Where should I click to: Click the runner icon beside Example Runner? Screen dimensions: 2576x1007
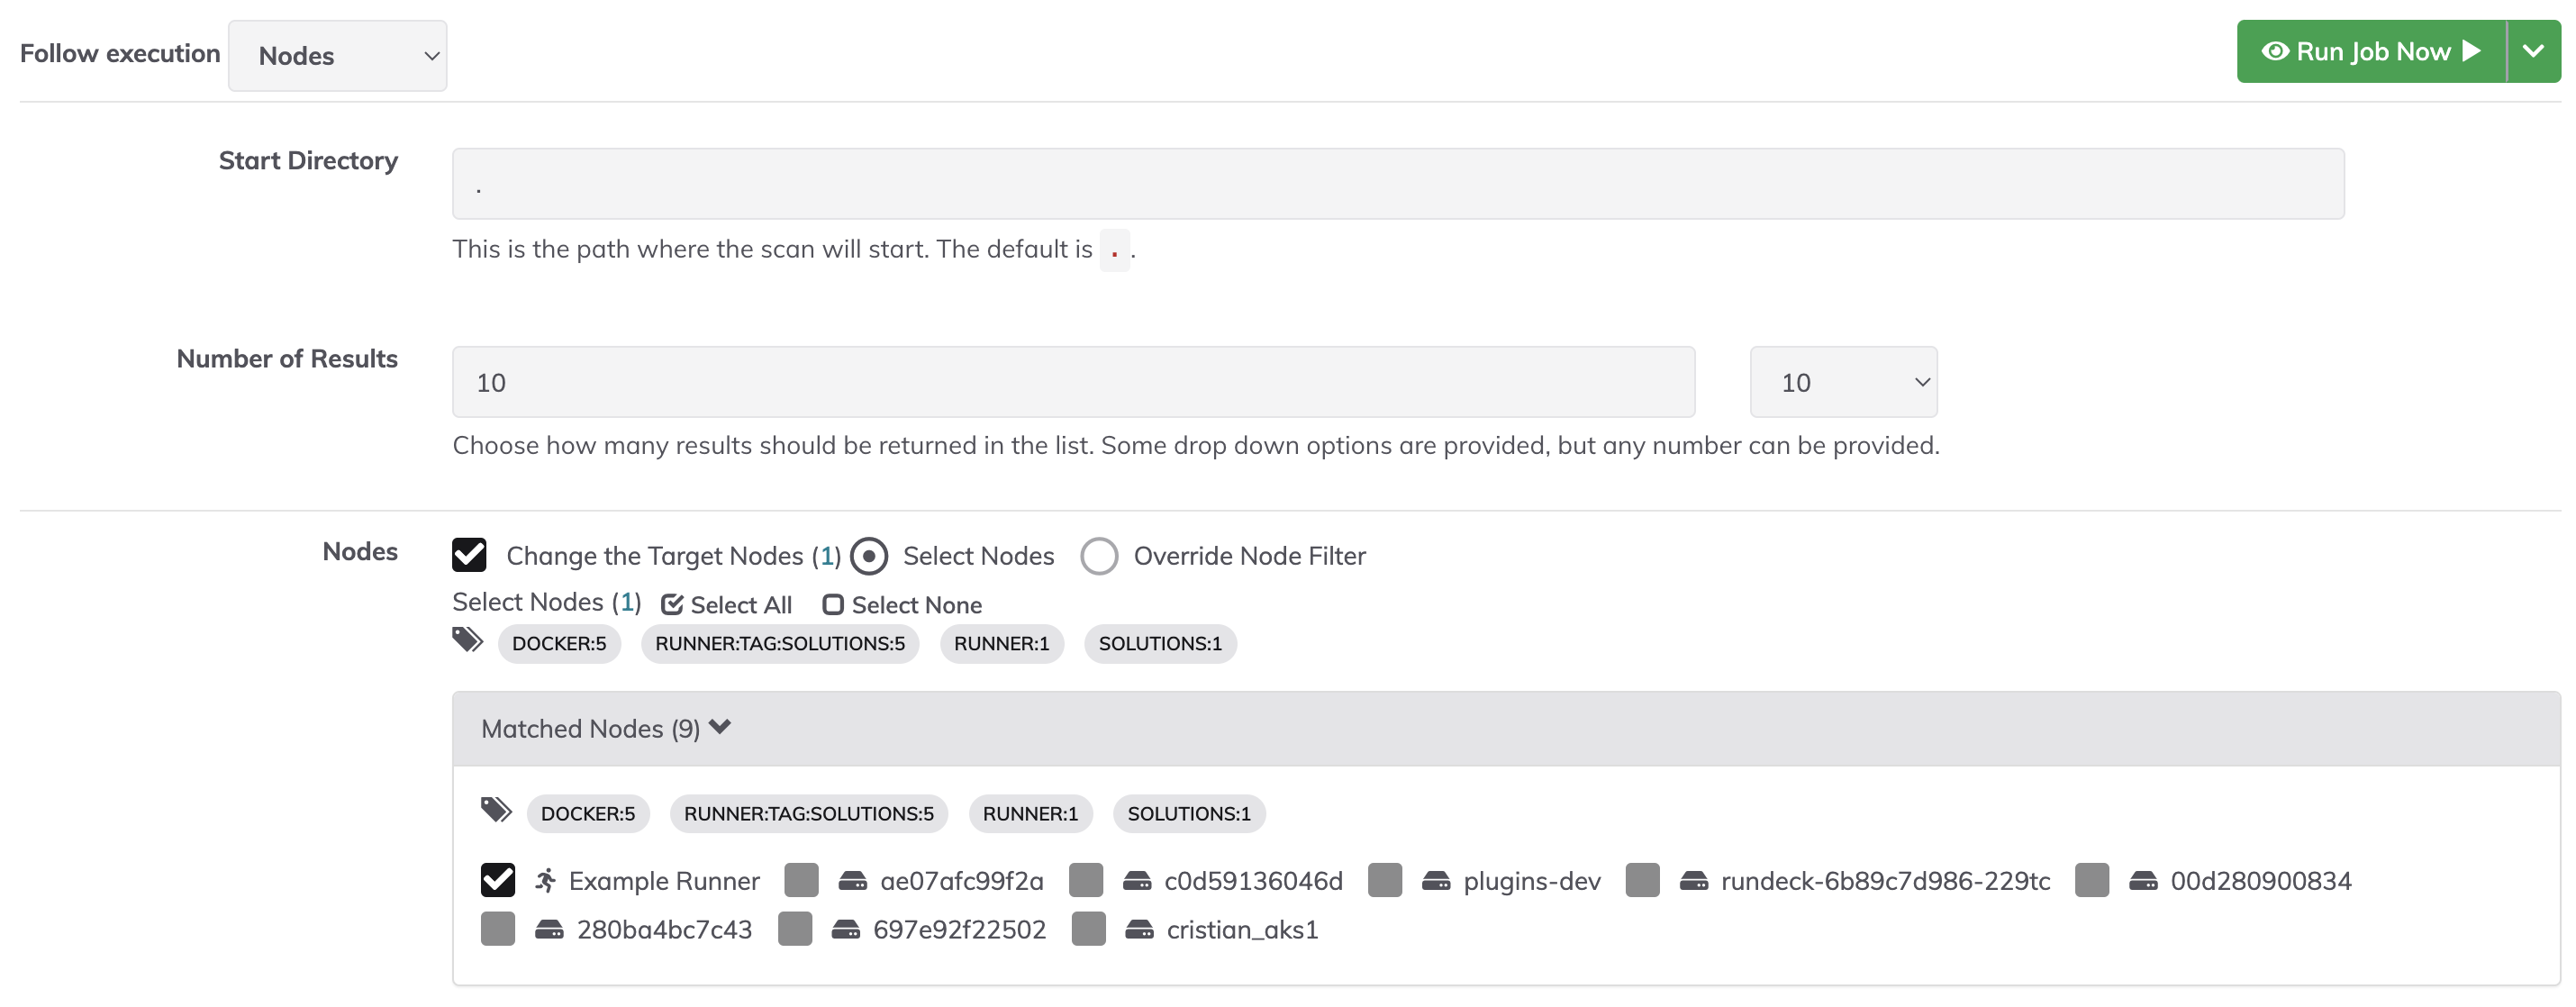(545, 880)
